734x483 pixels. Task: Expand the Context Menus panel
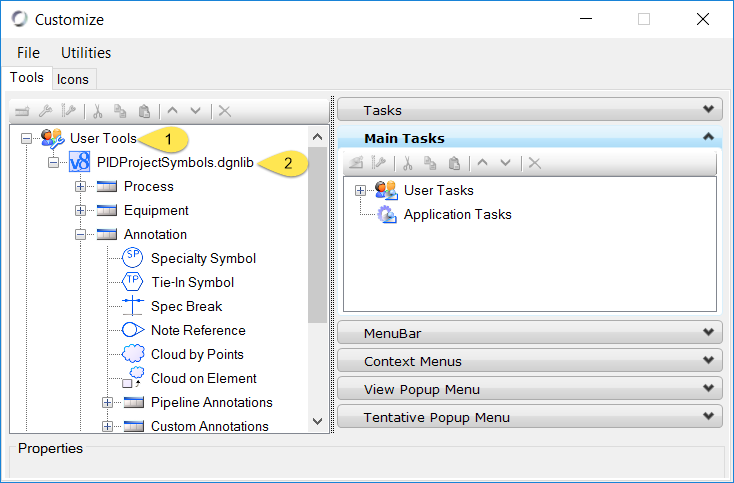[x=530, y=361]
